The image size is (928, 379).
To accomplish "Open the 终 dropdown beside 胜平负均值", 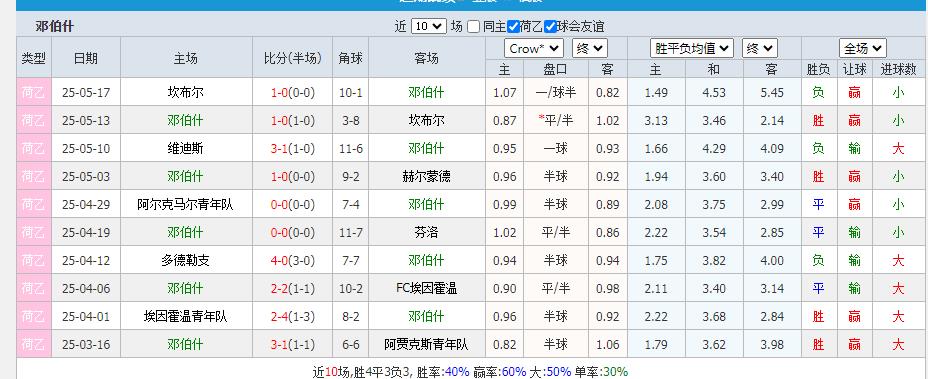I will click(x=760, y=49).
